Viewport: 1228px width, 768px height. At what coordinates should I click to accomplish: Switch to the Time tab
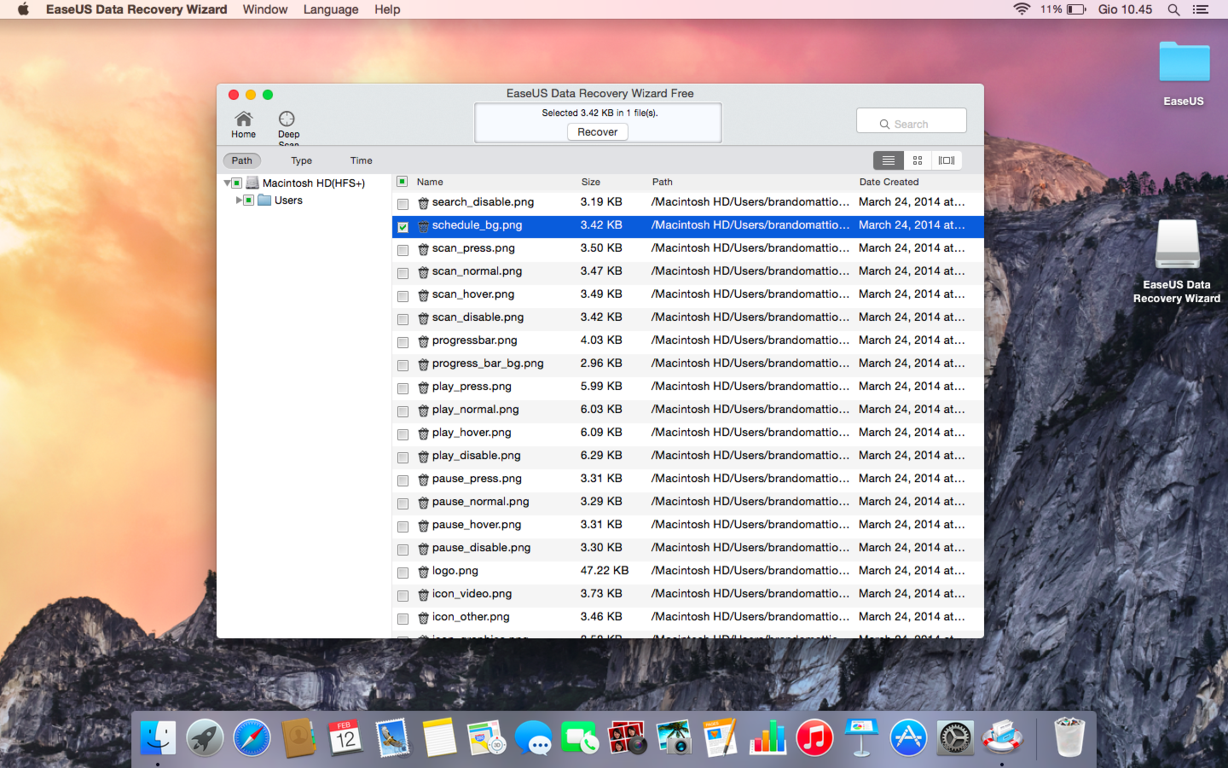[x=361, y=160]
